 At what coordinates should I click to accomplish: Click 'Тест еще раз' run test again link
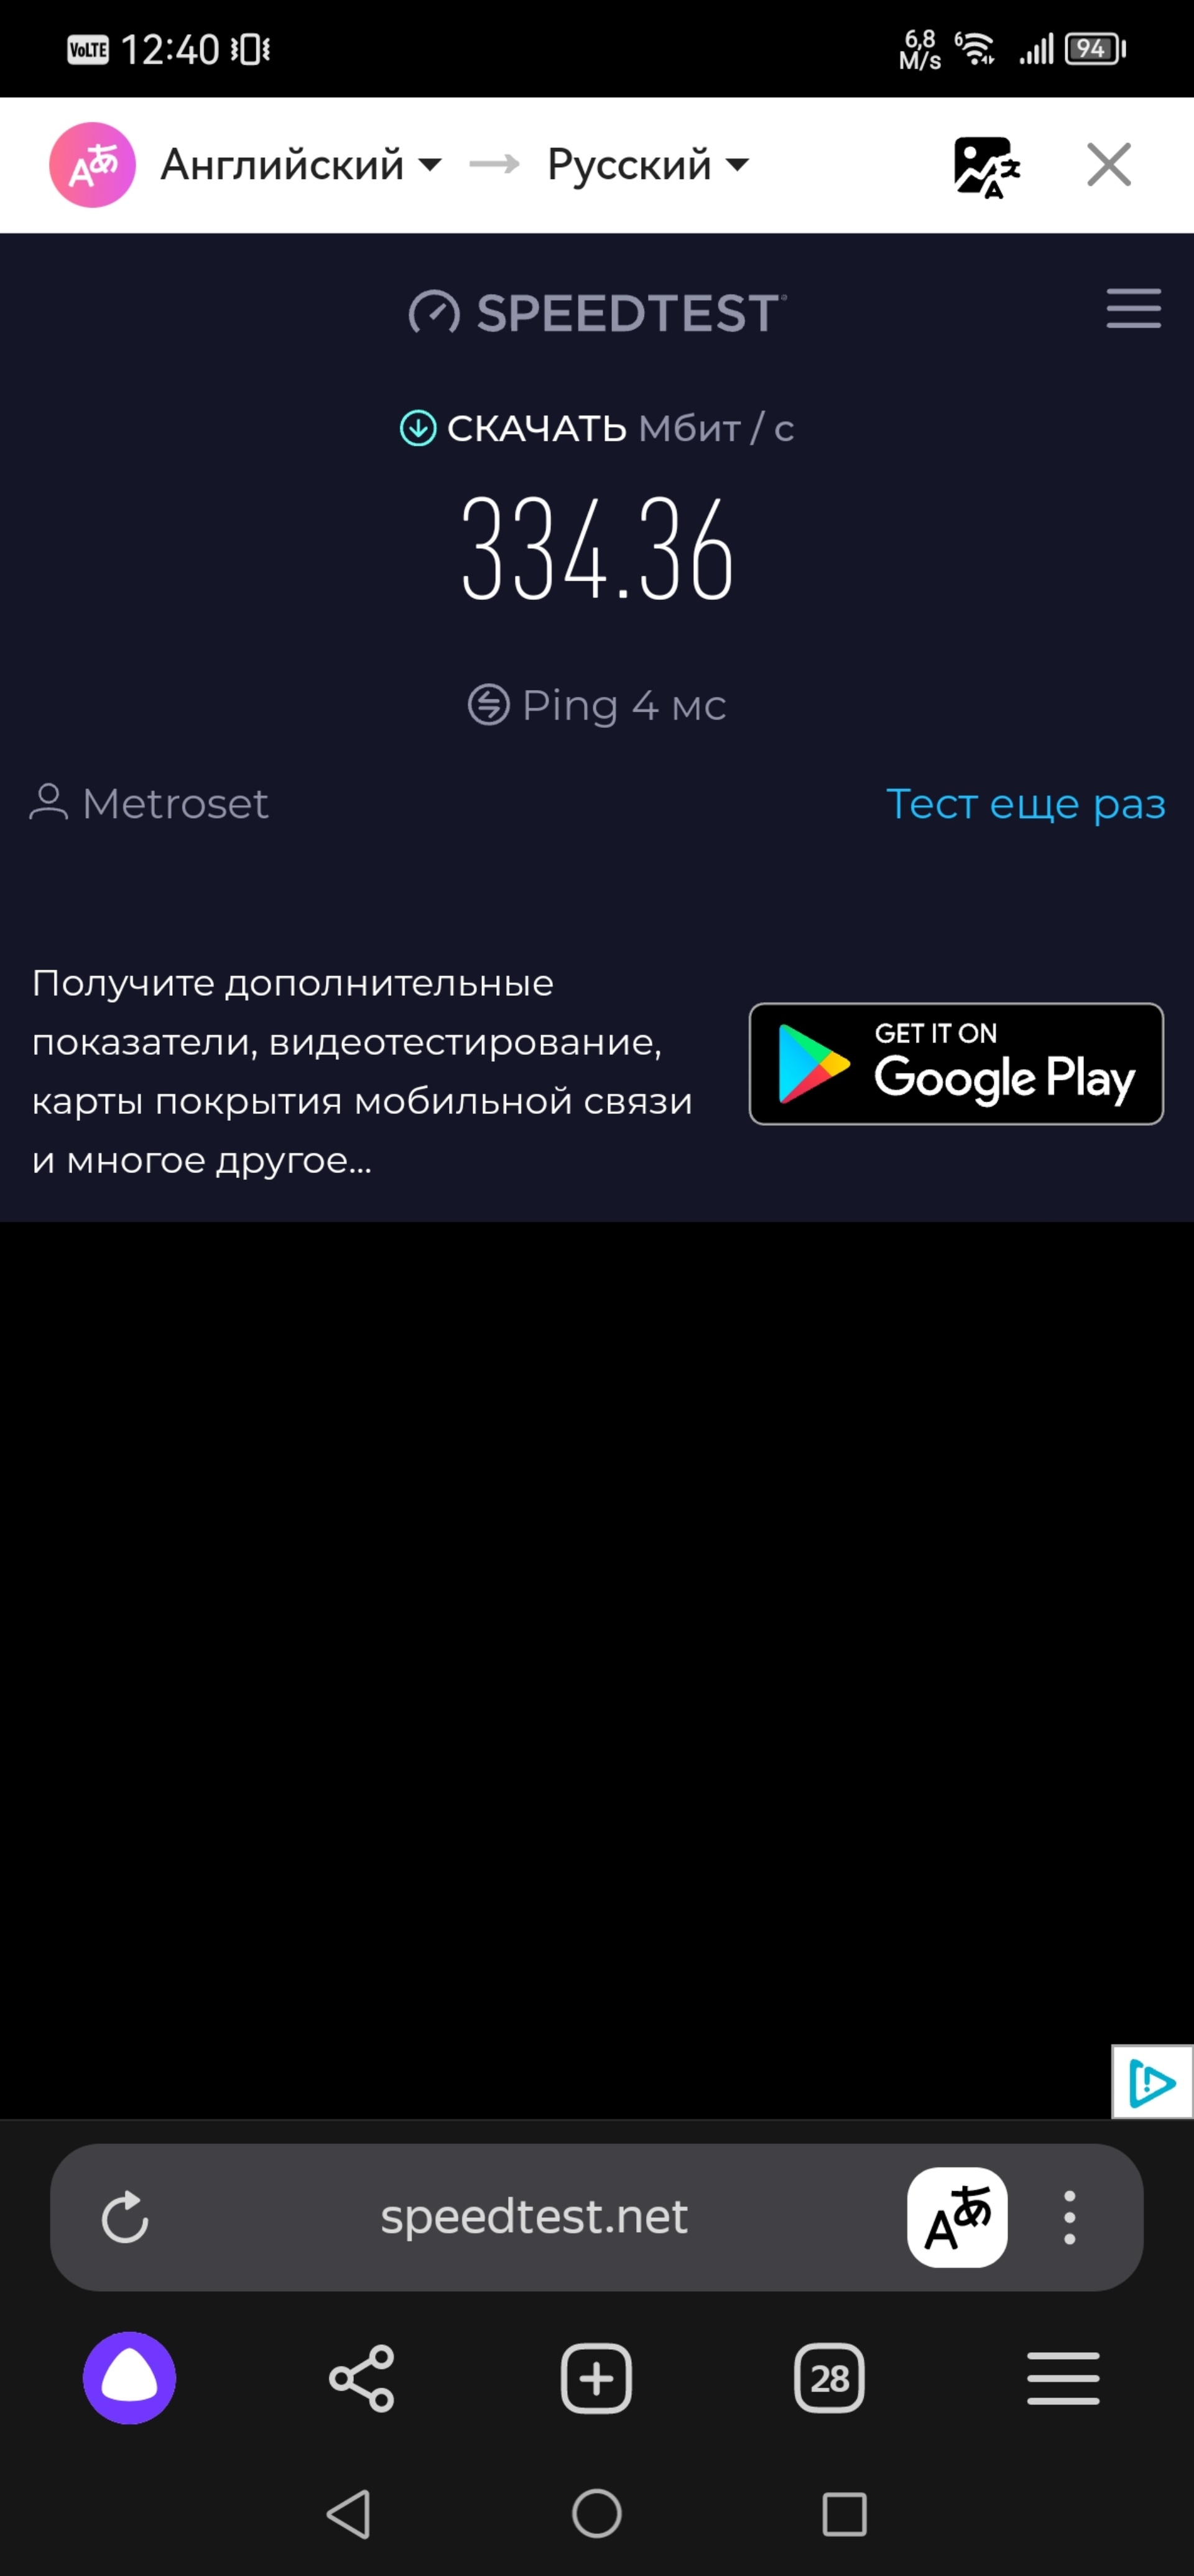1025,802
